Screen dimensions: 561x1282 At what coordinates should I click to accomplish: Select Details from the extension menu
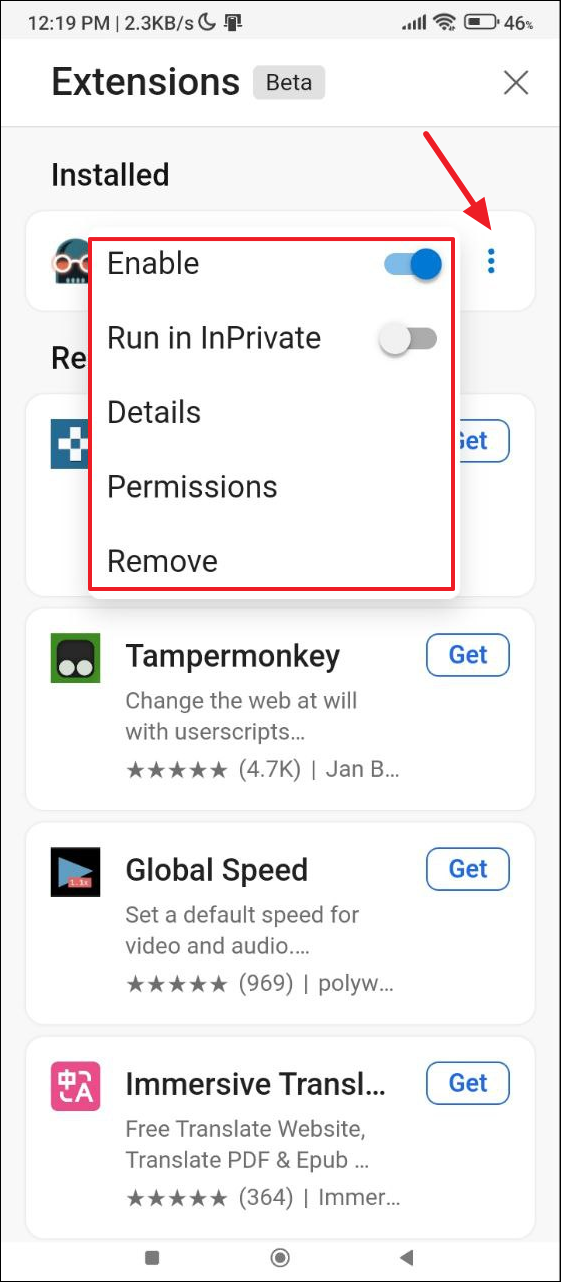(154, 412)
